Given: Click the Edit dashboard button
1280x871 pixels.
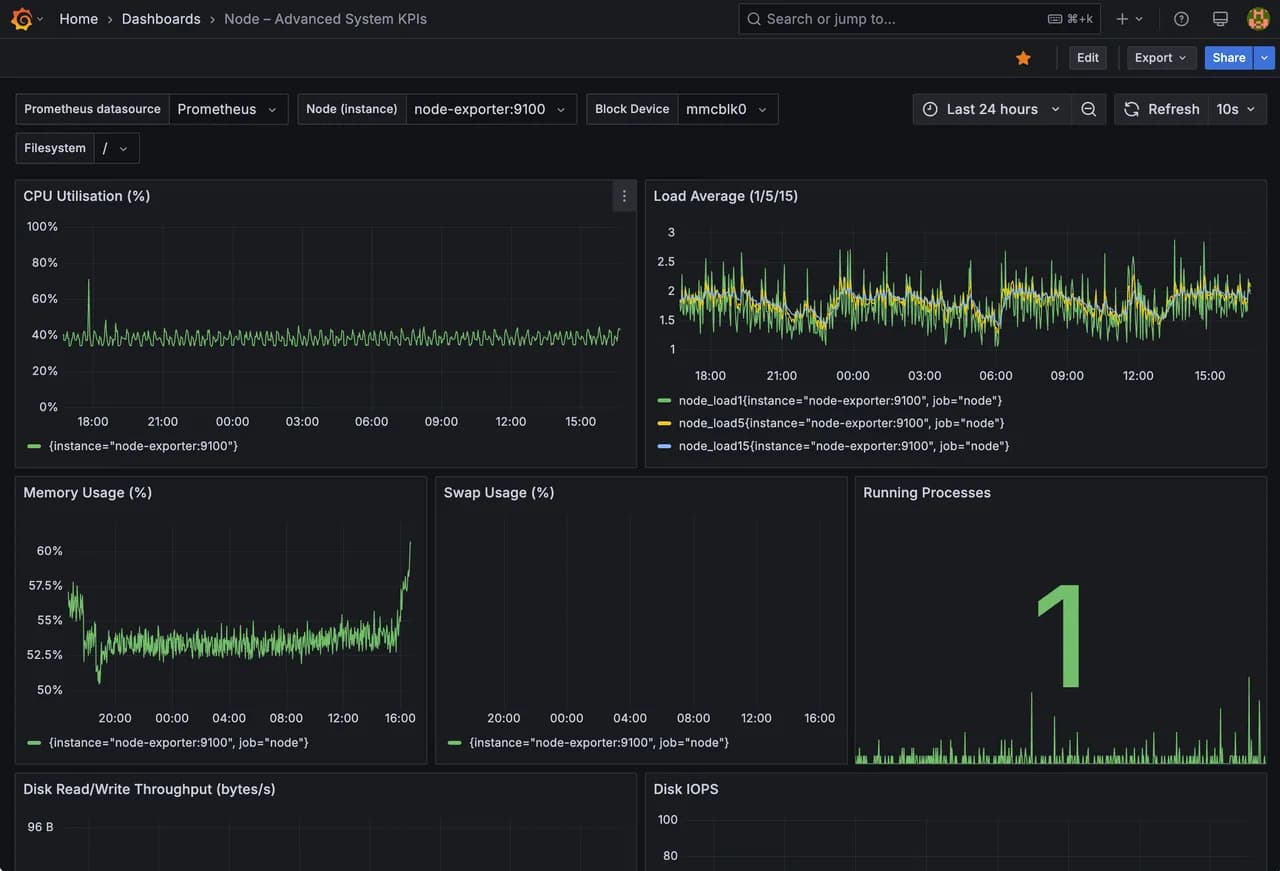Looking at the screenshot, I should [x=1088, y=58].
